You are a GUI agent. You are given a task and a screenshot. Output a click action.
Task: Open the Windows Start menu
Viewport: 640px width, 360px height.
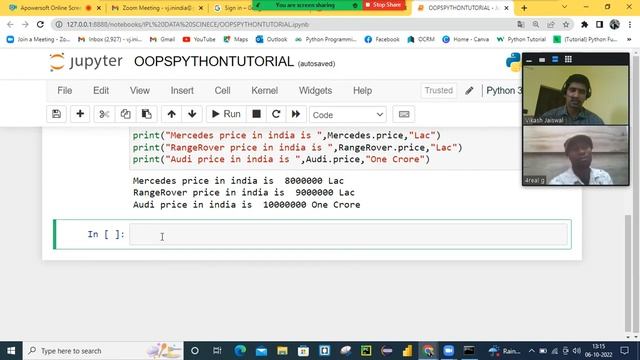coord(11,351)
